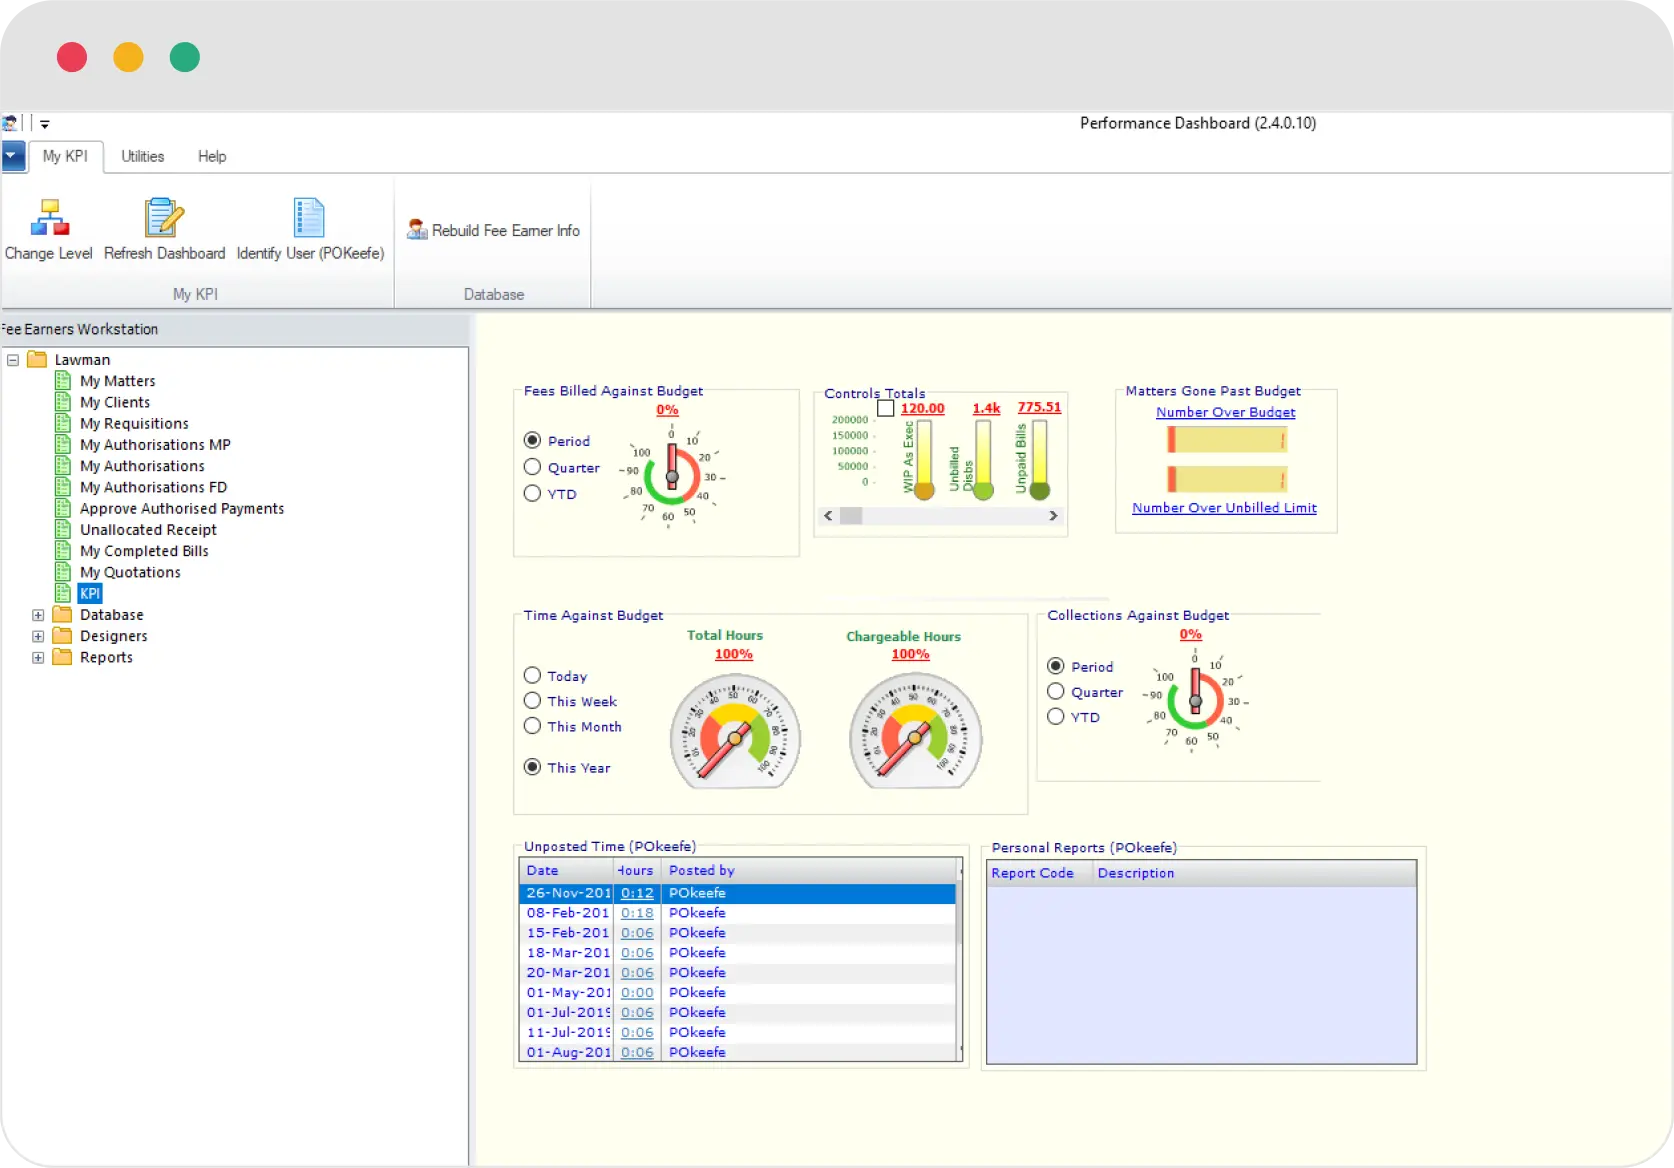Click the Date column header in Unposted Time

(x=566, y=871)
